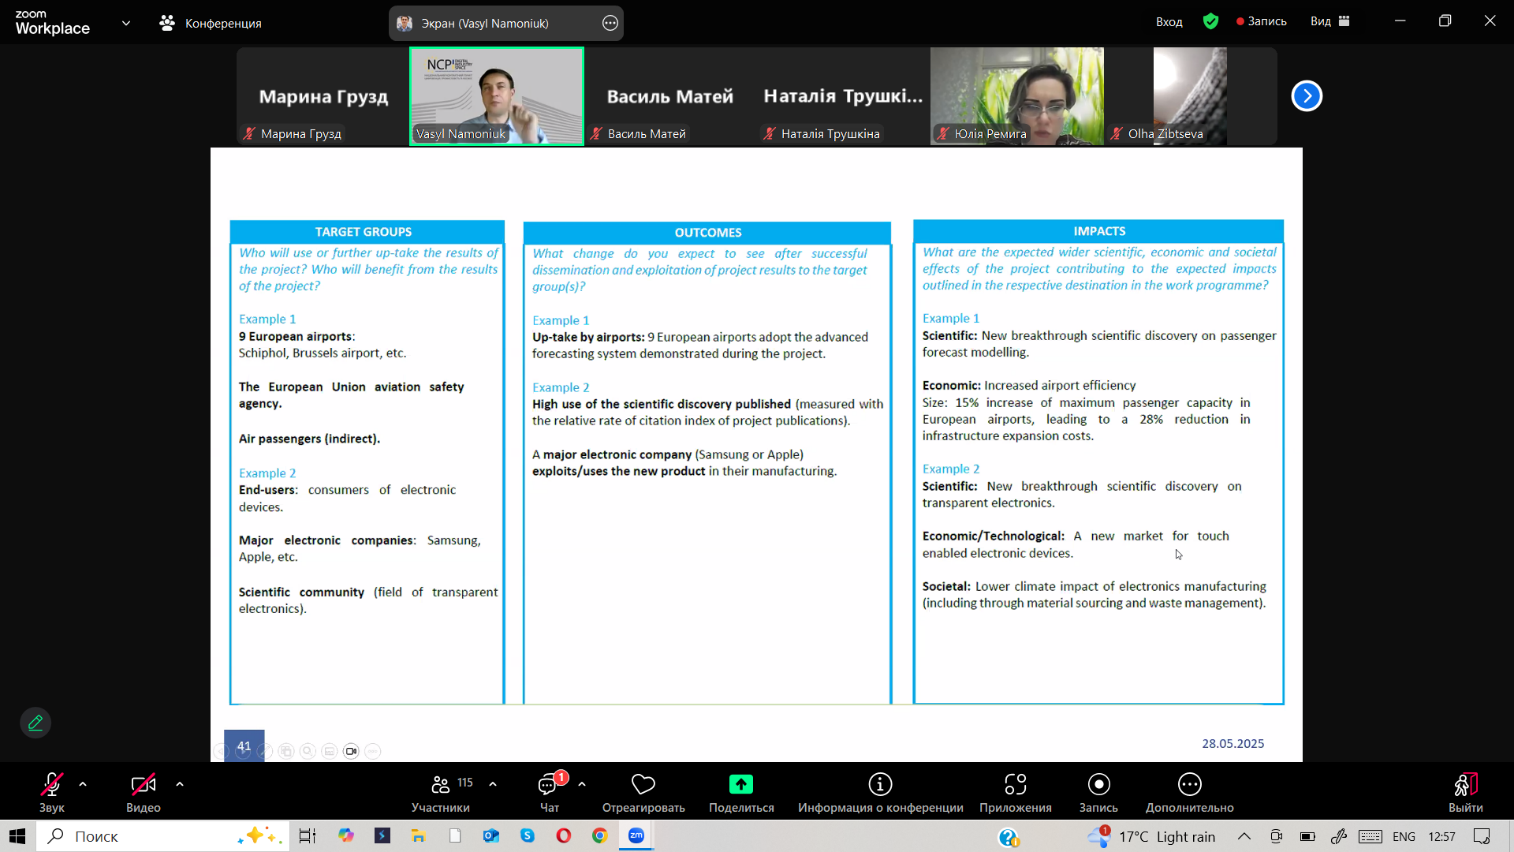
Task: Toggle recording with bottom Запись button
Action: (x=1098, y=792)
